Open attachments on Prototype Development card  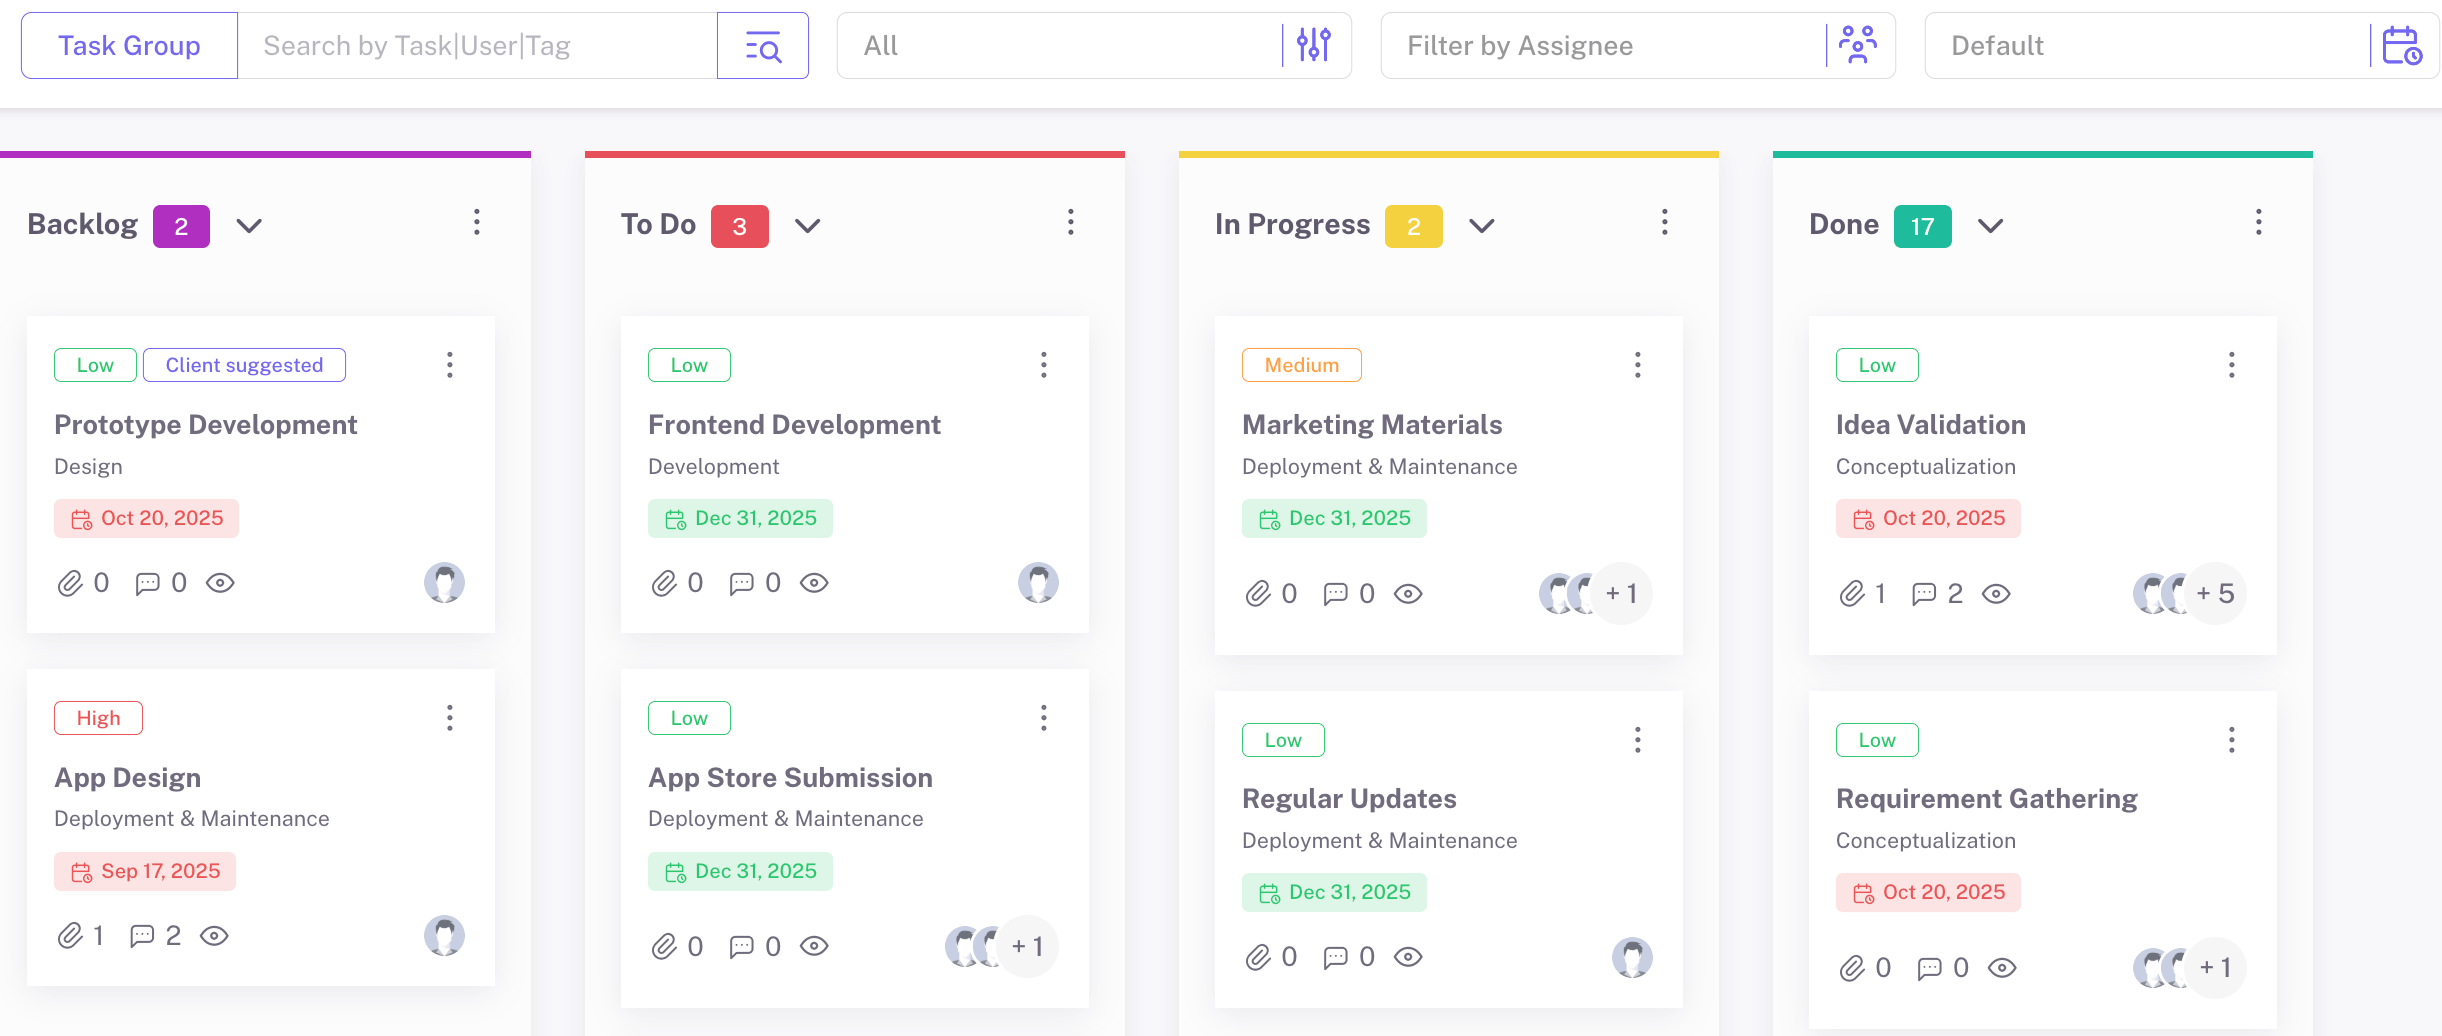pos(70,583)
